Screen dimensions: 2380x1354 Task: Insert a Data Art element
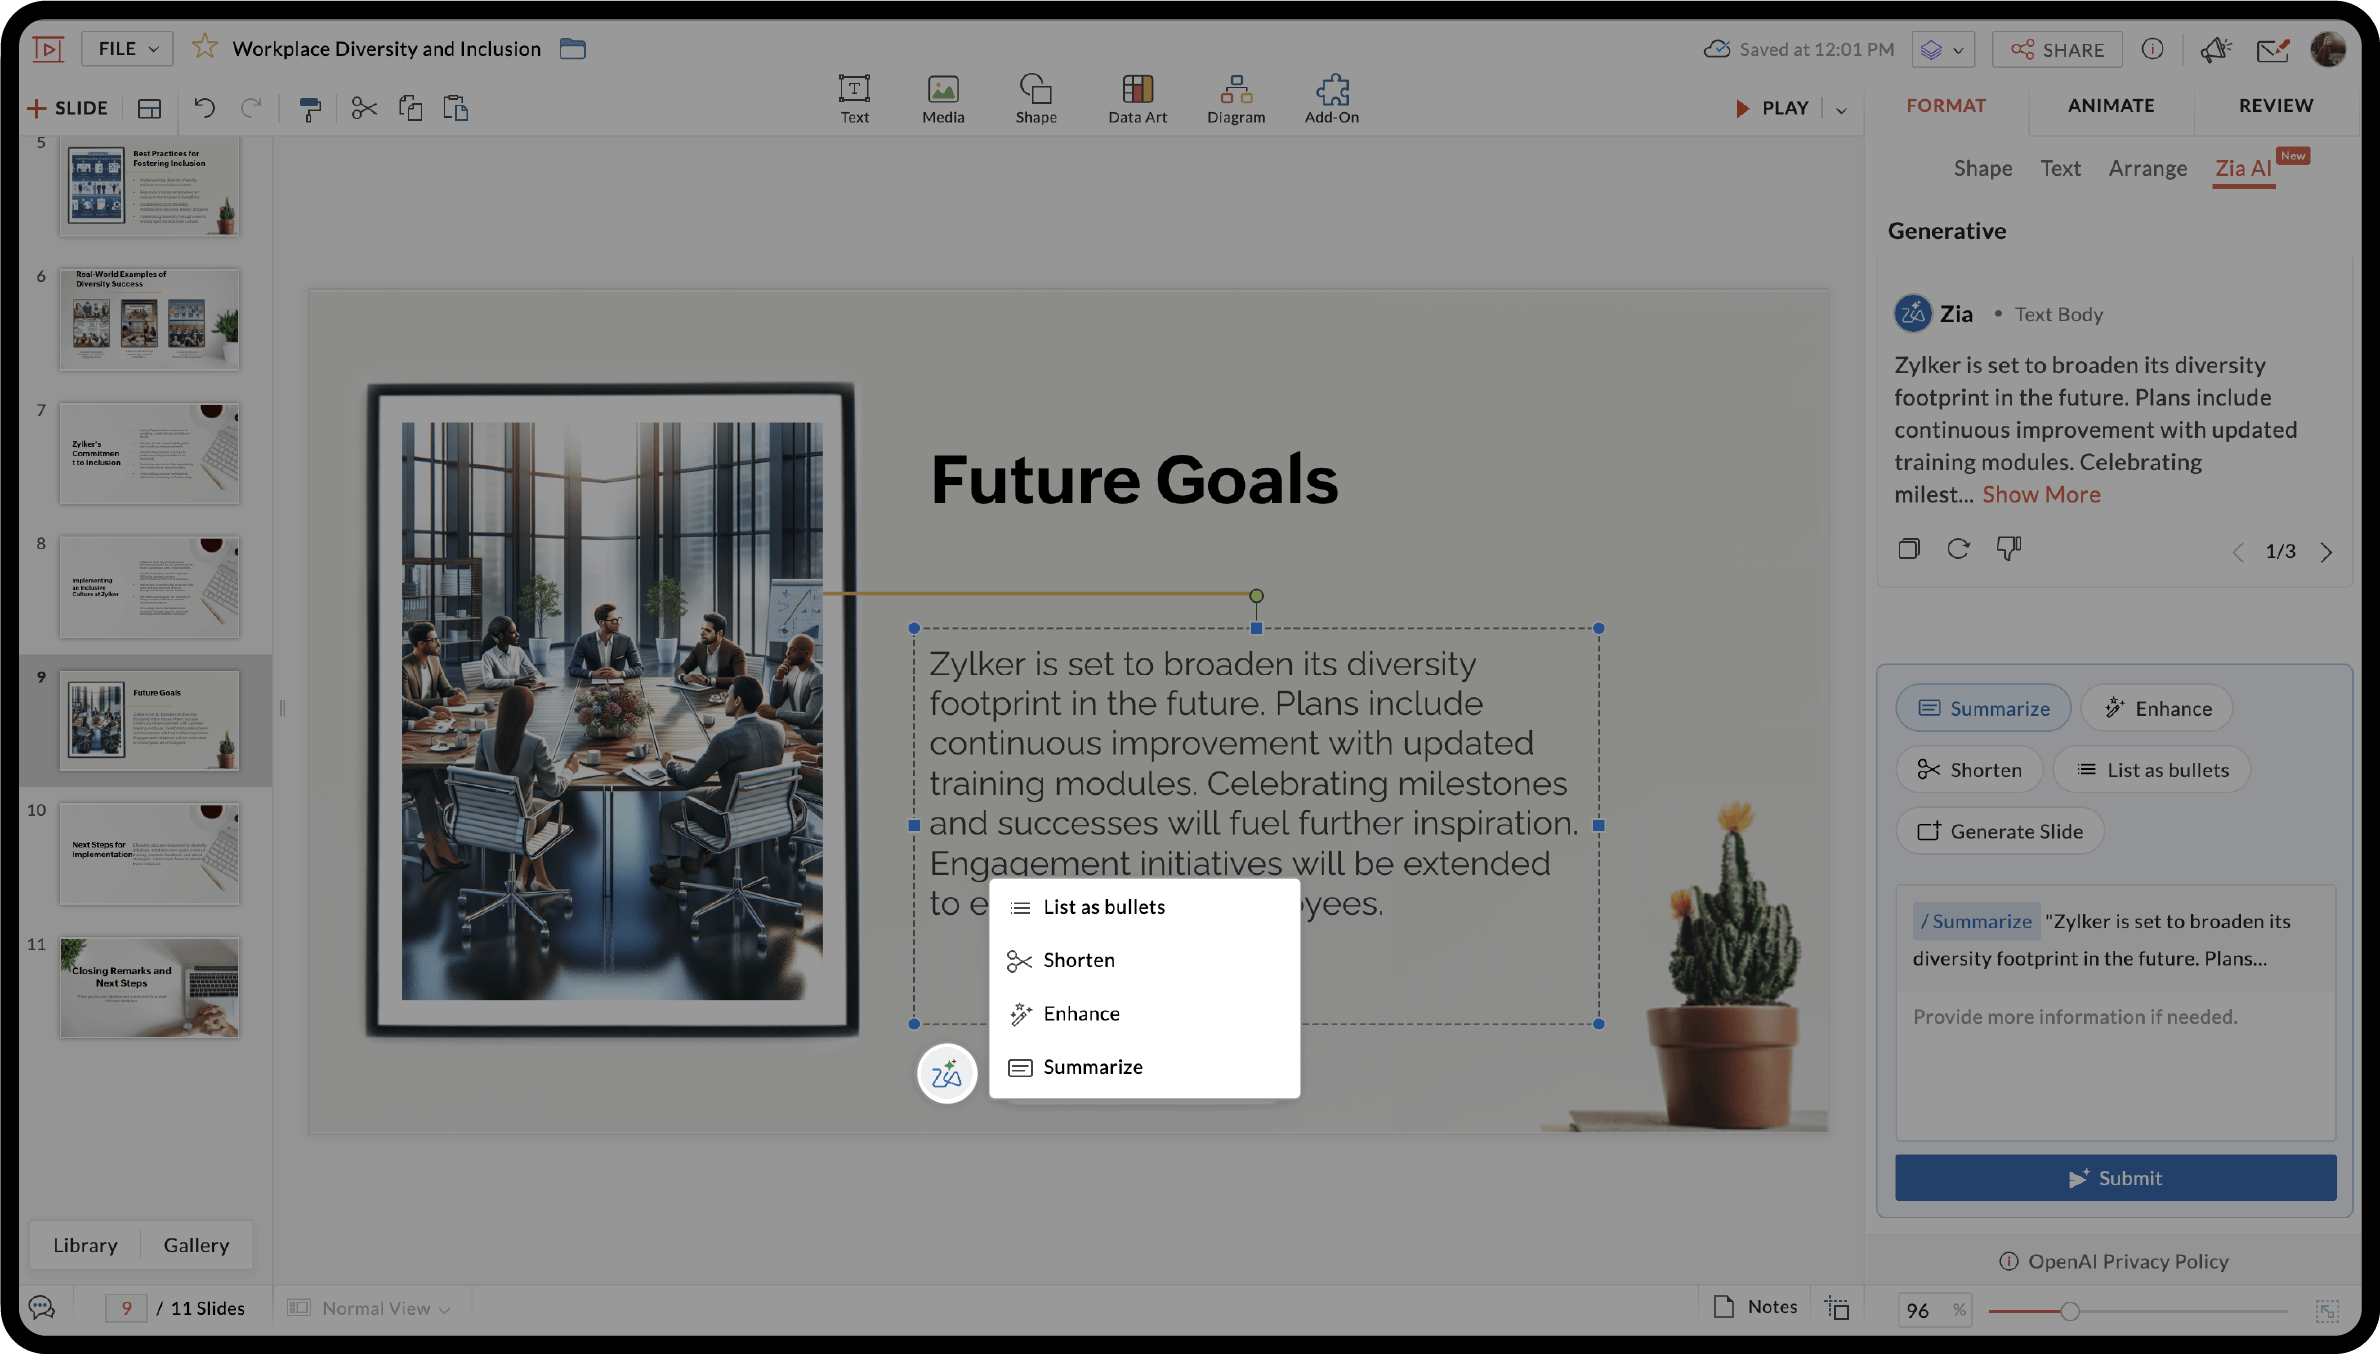(1137, 99)
